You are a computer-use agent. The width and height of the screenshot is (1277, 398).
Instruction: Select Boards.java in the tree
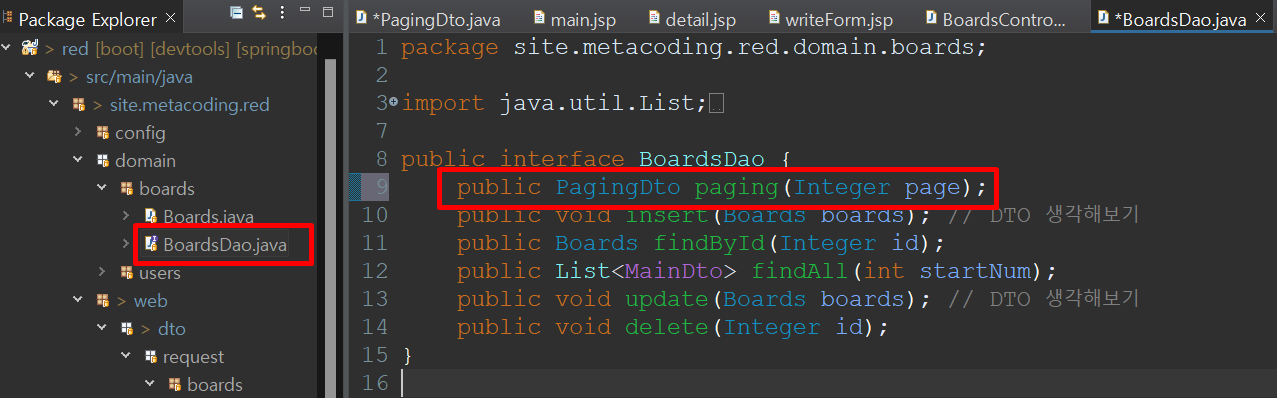point(208,216)
